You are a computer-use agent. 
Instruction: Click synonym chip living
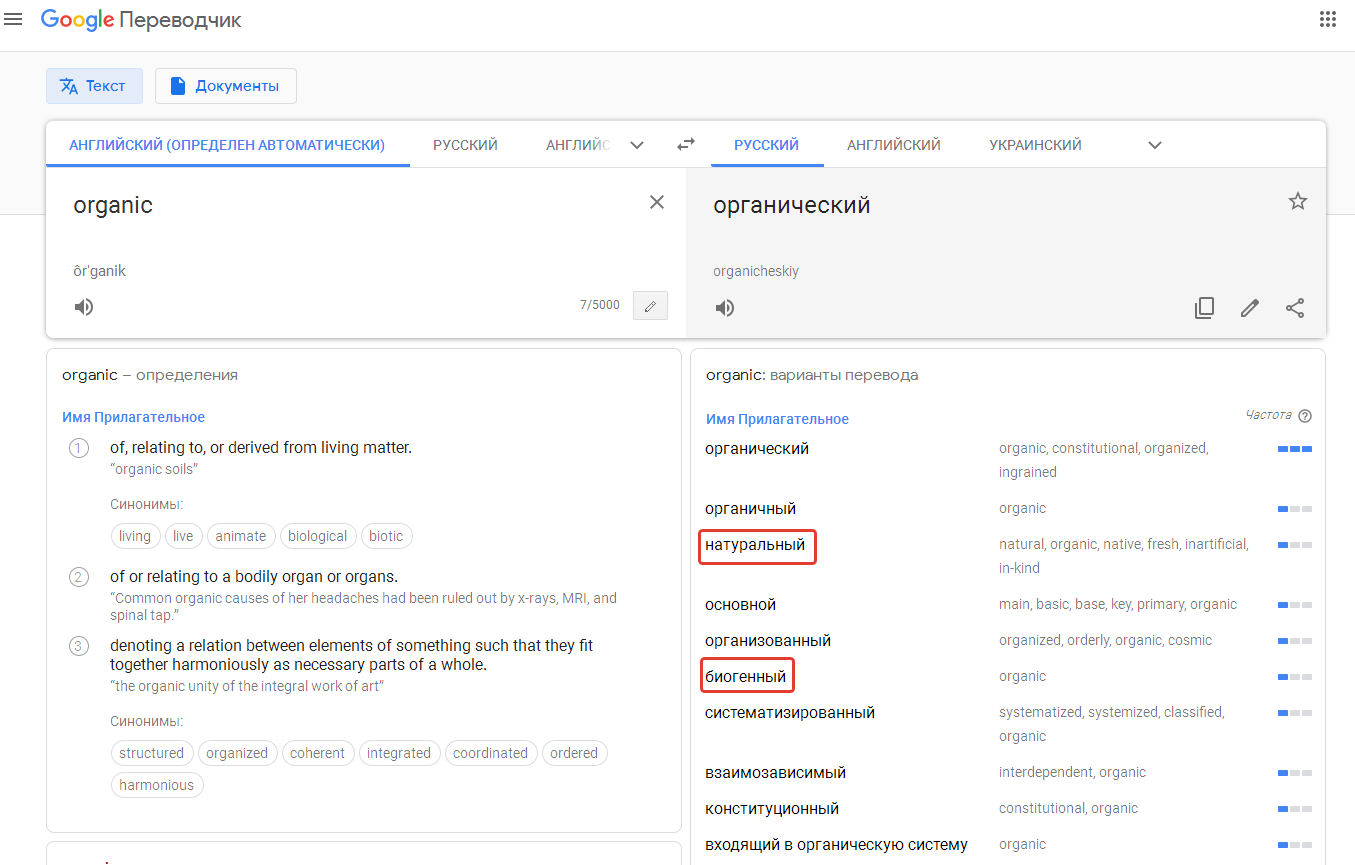(x=135, y=536)
